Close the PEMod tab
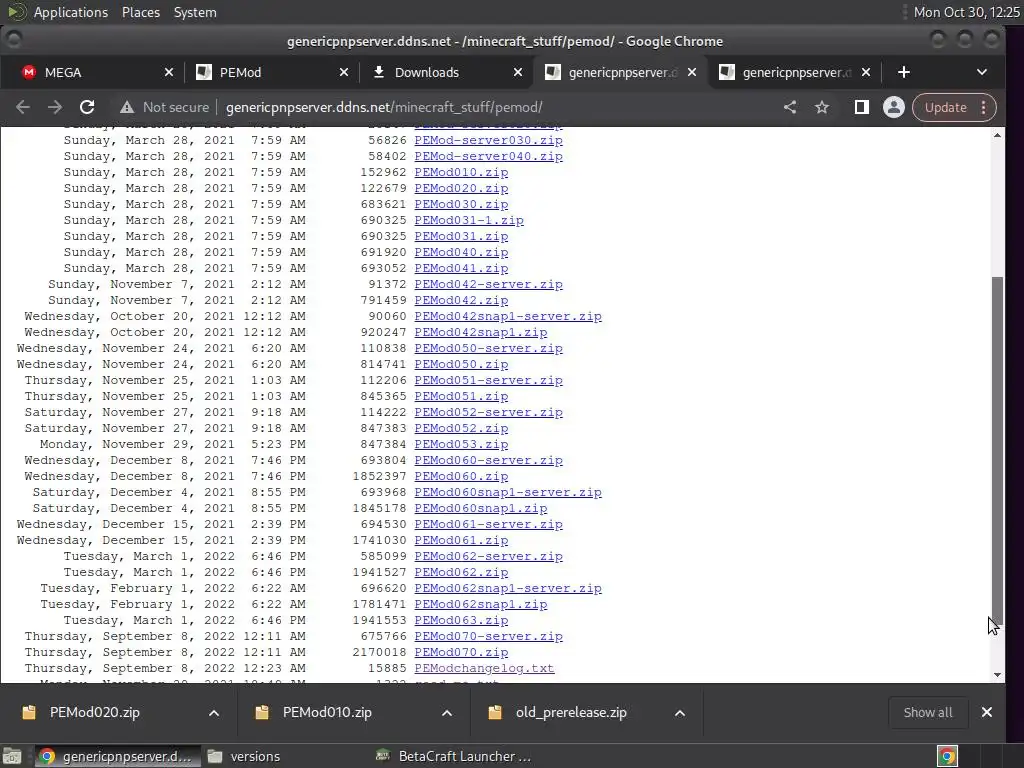The width and height of the screenshot is (1024, 768). click(344, 72)
